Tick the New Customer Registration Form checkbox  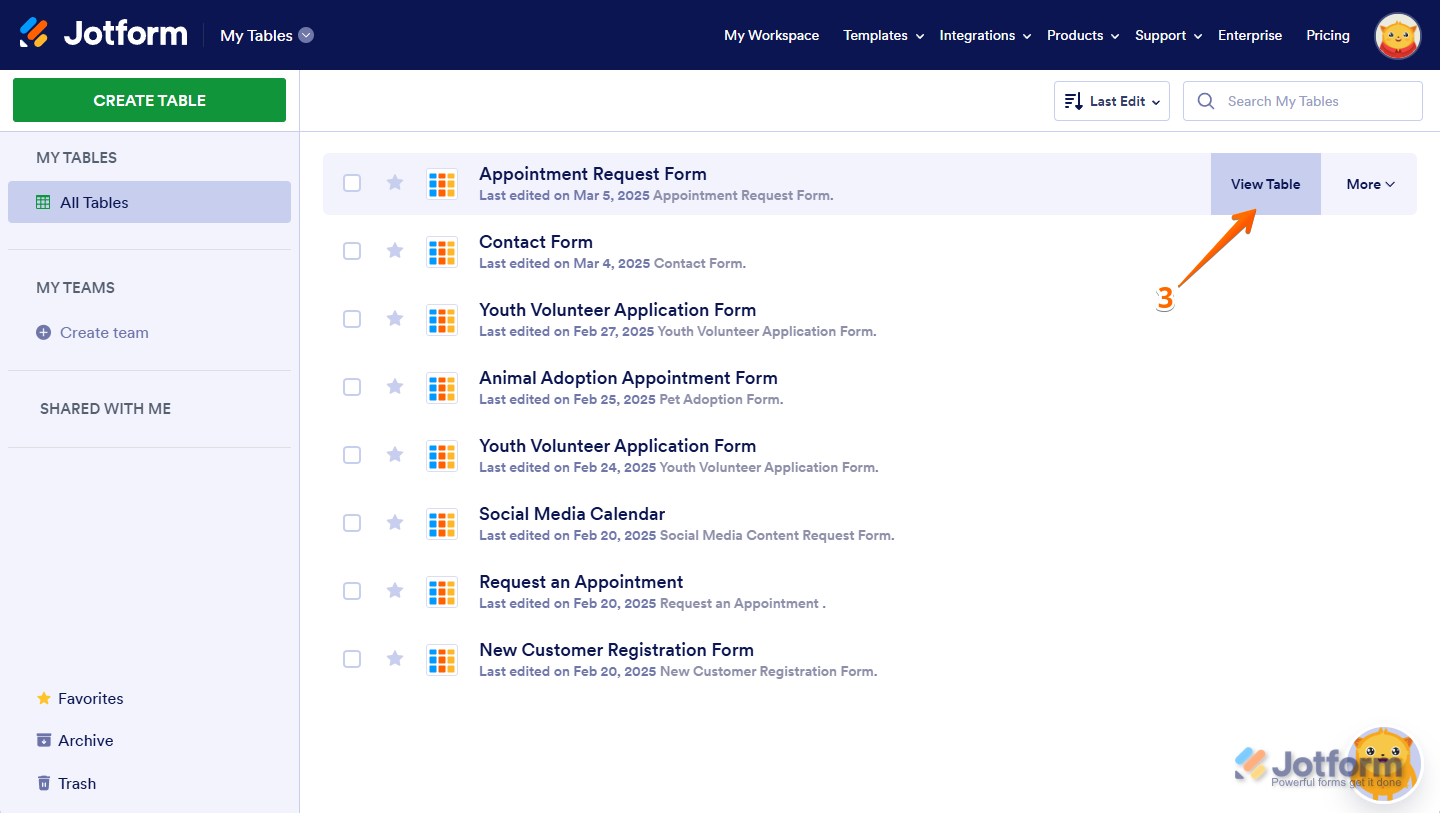click(352, 659)
